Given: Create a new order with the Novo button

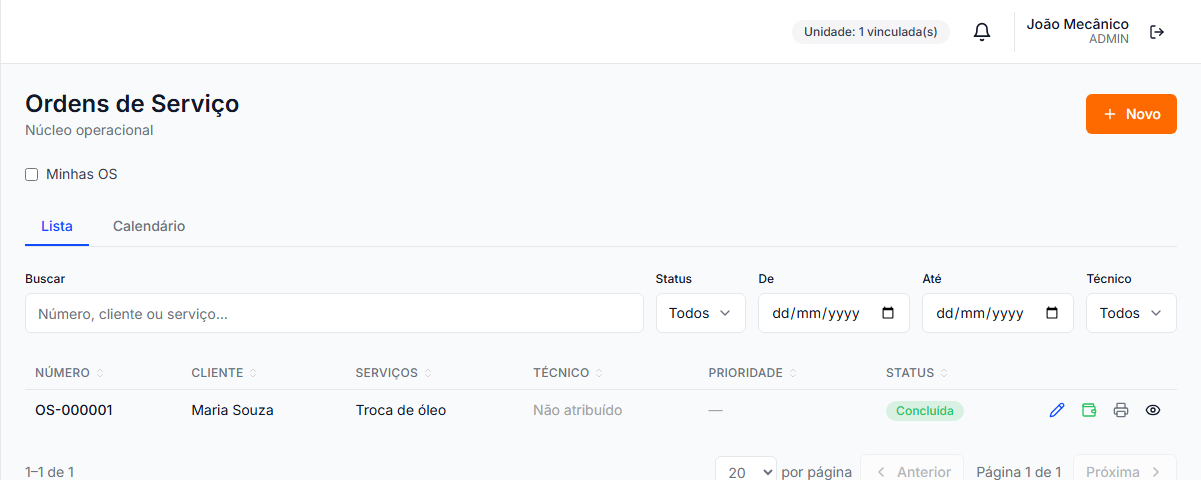Looking at the screenshot, I should pos(1131,114).
